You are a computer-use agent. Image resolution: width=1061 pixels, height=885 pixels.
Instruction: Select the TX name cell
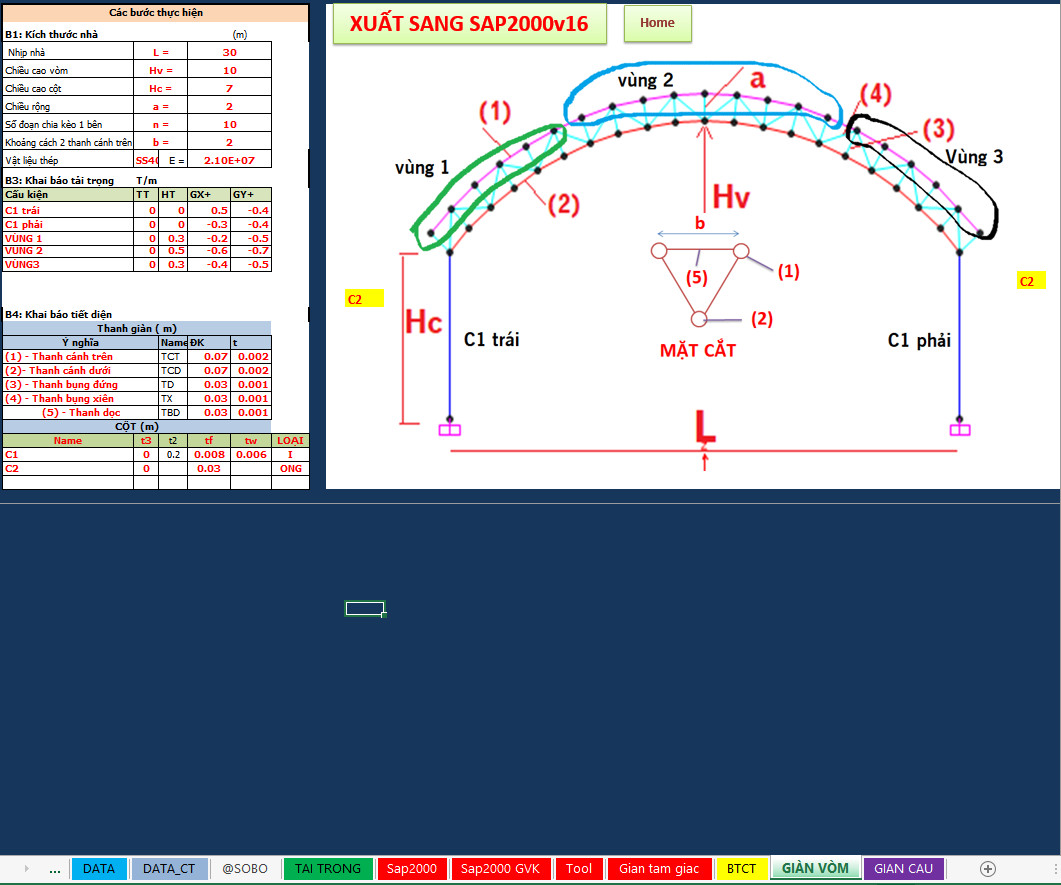coord(173,399)
